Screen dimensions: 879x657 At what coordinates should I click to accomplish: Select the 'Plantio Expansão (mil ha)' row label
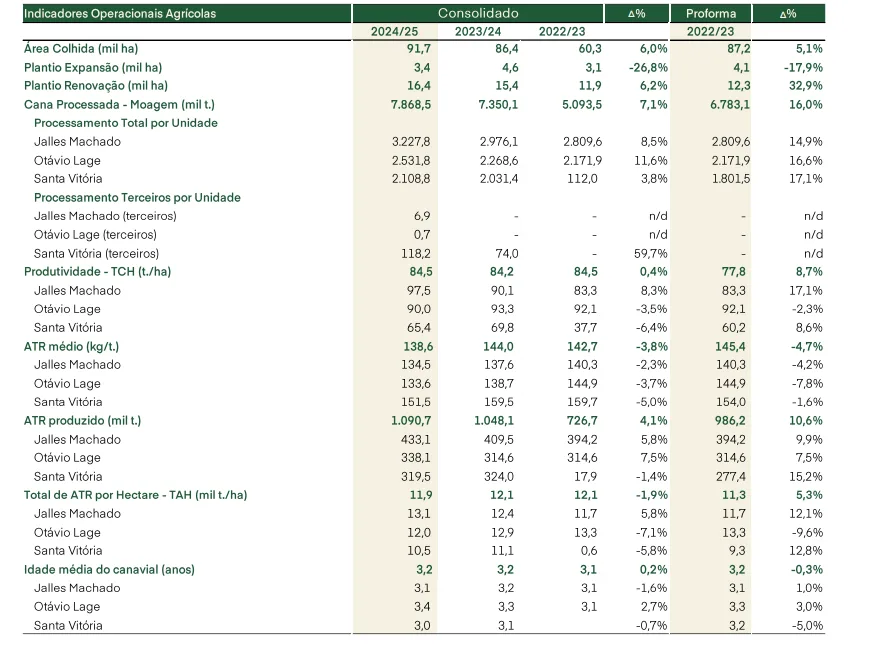[x=93, y=68]
